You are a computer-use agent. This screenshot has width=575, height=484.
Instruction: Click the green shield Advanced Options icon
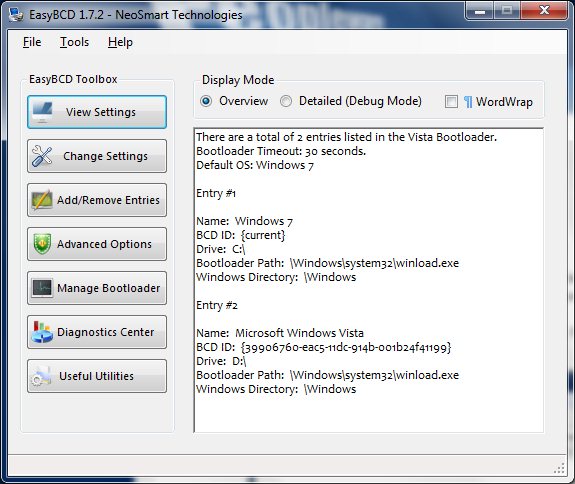point(42,244)
